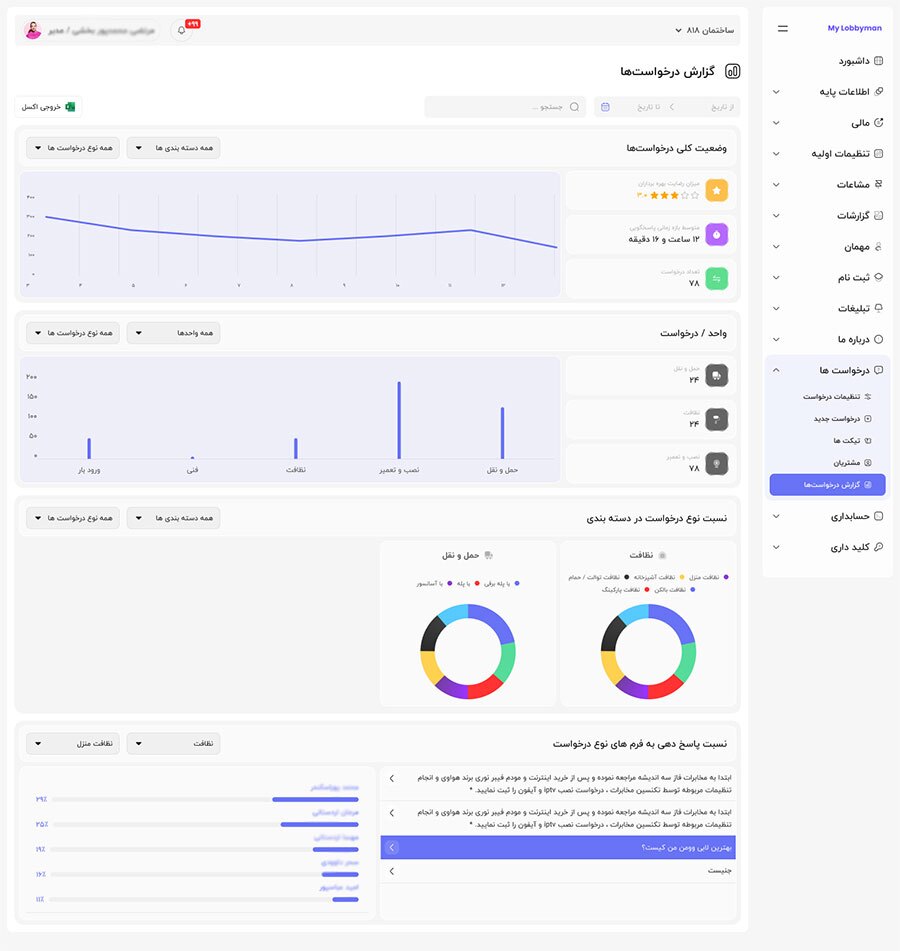The image size is (900, 951).
Task: Expand the مالی sidebar menu
Action: tap(776, 123)
